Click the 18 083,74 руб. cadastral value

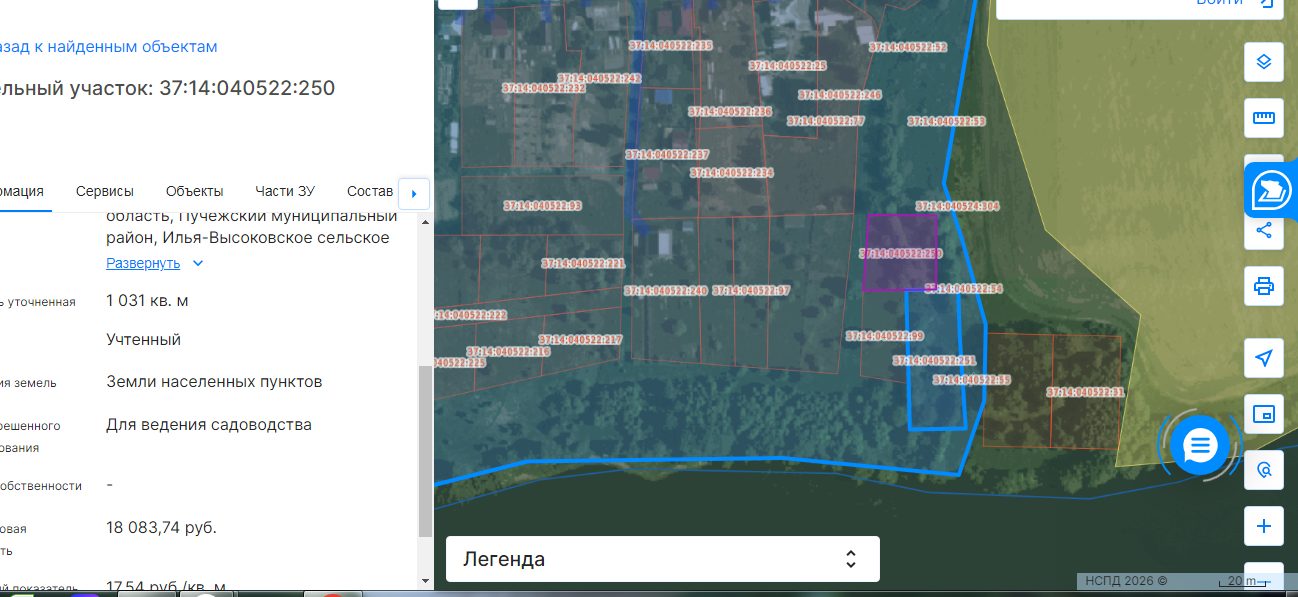(x=161, y=527)
